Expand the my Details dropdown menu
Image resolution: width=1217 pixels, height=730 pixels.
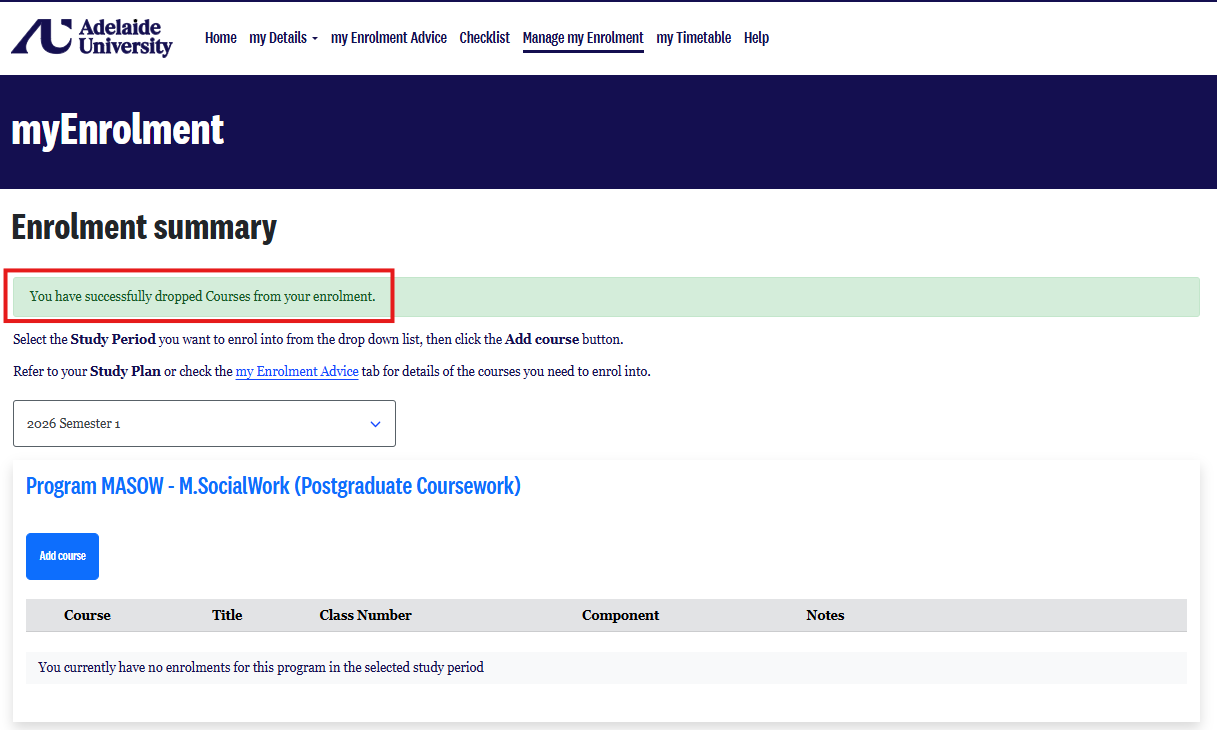[x=283, y=38]
